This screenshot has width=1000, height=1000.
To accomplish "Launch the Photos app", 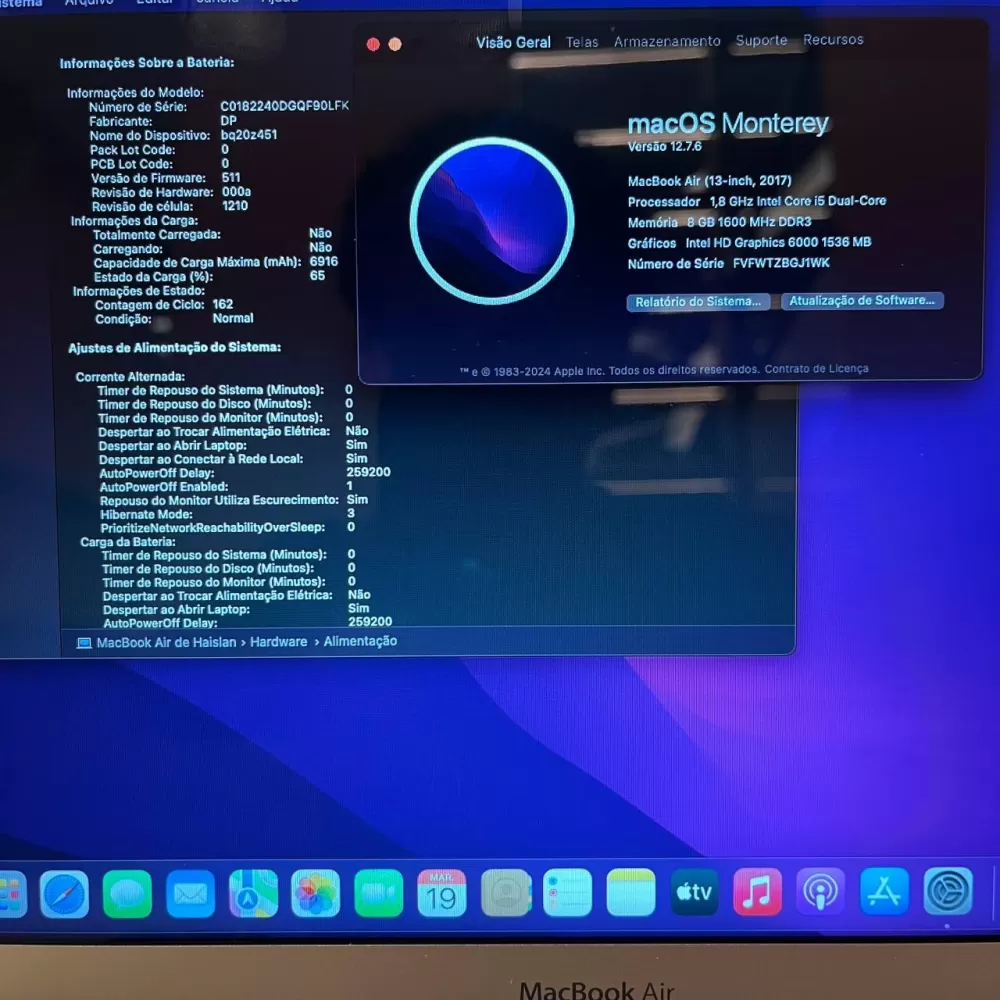I will coord(316,893).
